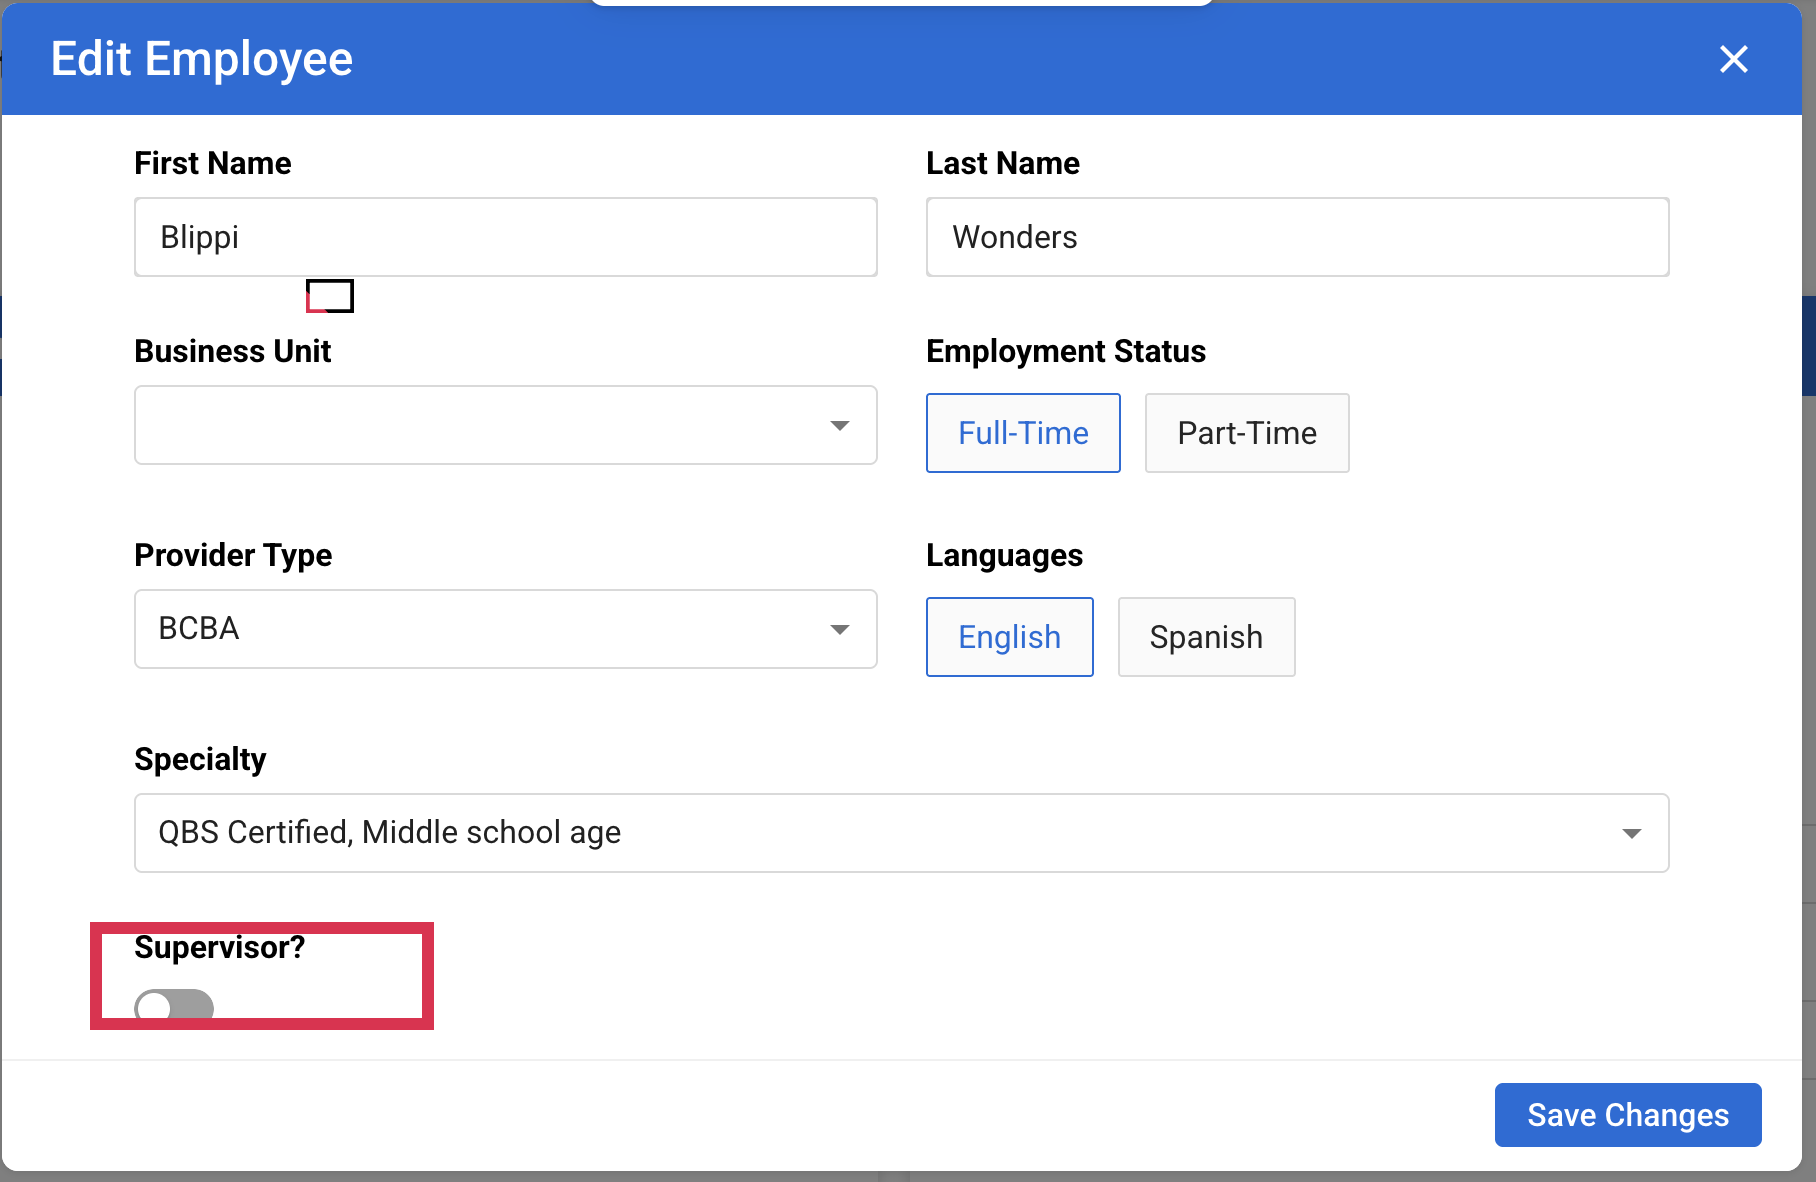Expand the Specialty field showing QBS Certified
Viewport: 1816px width, 1182px height.
click(880, 833)
